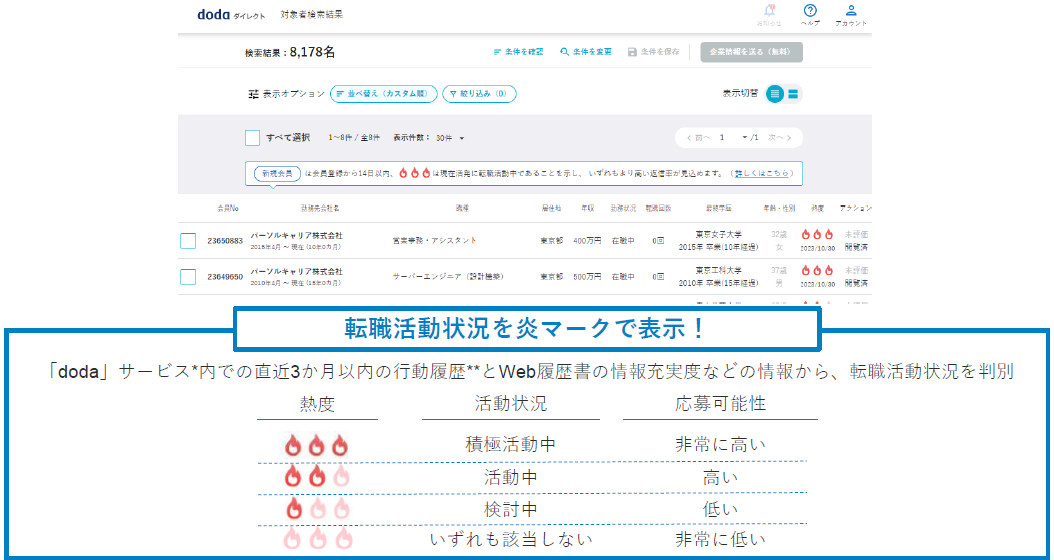Click 営業事務・アシスタント job cell
Screen dimensions: 1054x560
434,241
